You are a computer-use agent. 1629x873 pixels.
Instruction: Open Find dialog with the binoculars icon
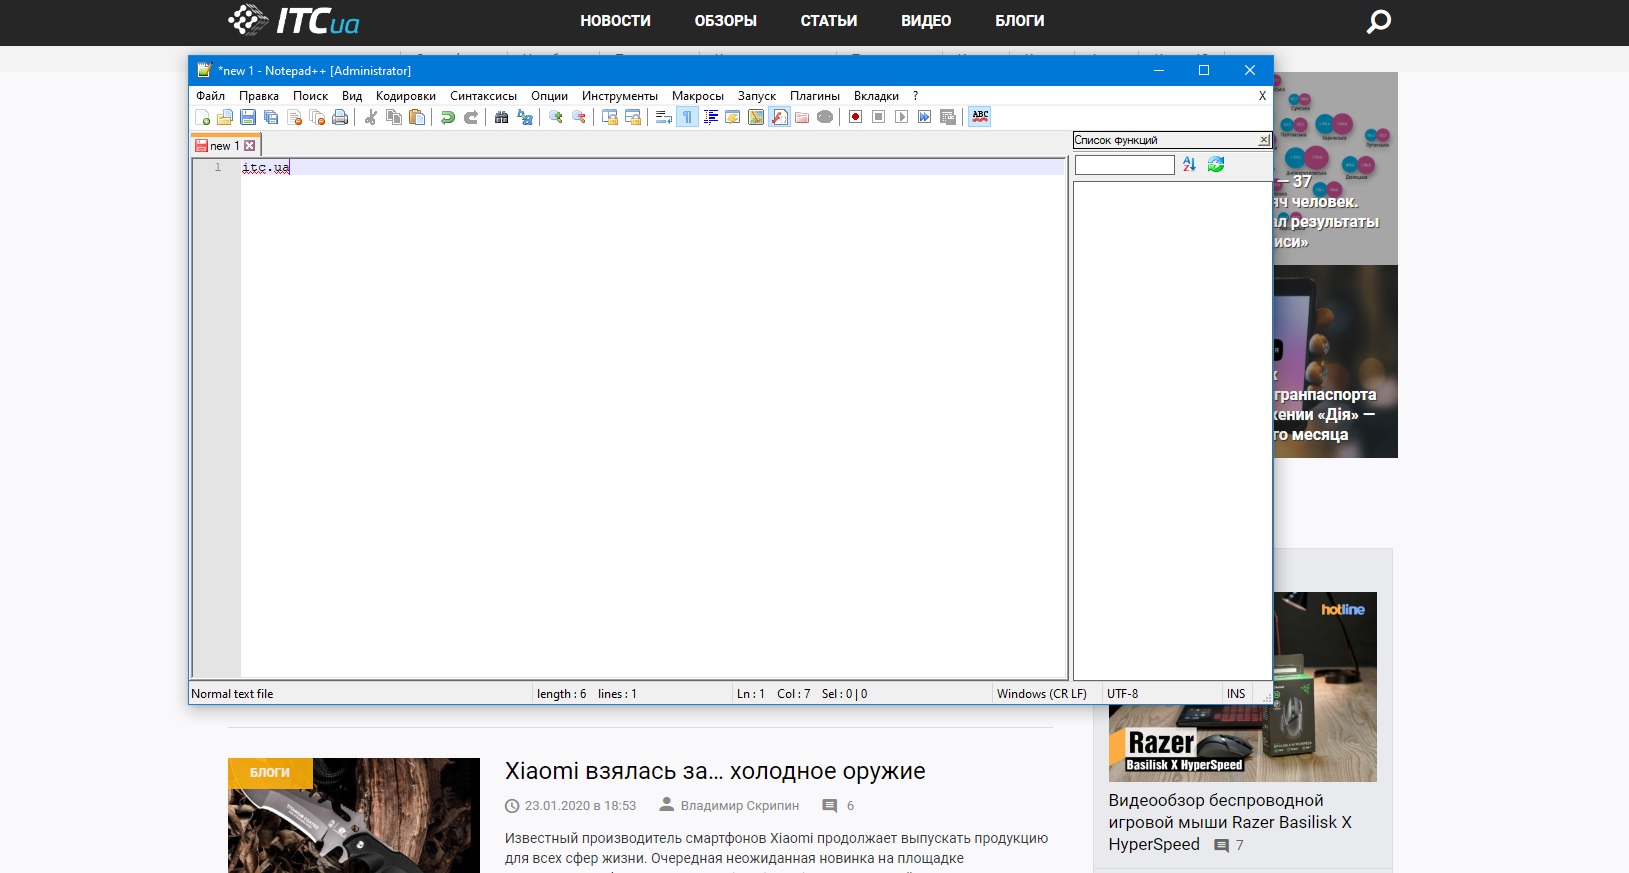pyautogui.click(x=502, y=117)
